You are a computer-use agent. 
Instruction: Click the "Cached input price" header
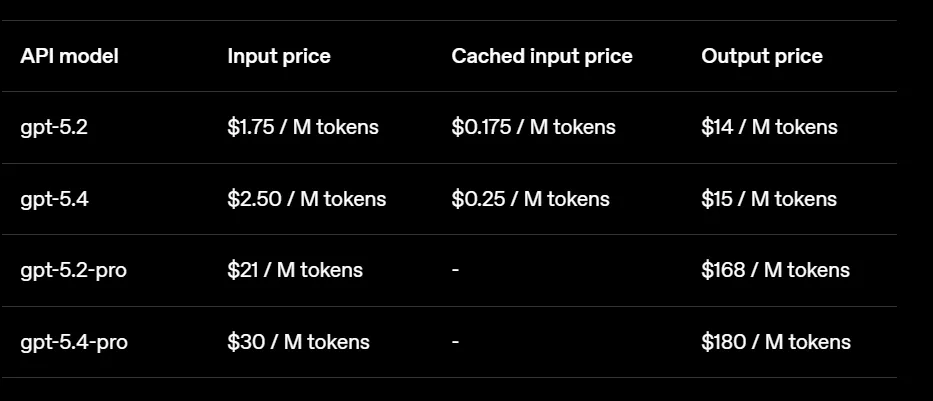[x=541, y=56]
